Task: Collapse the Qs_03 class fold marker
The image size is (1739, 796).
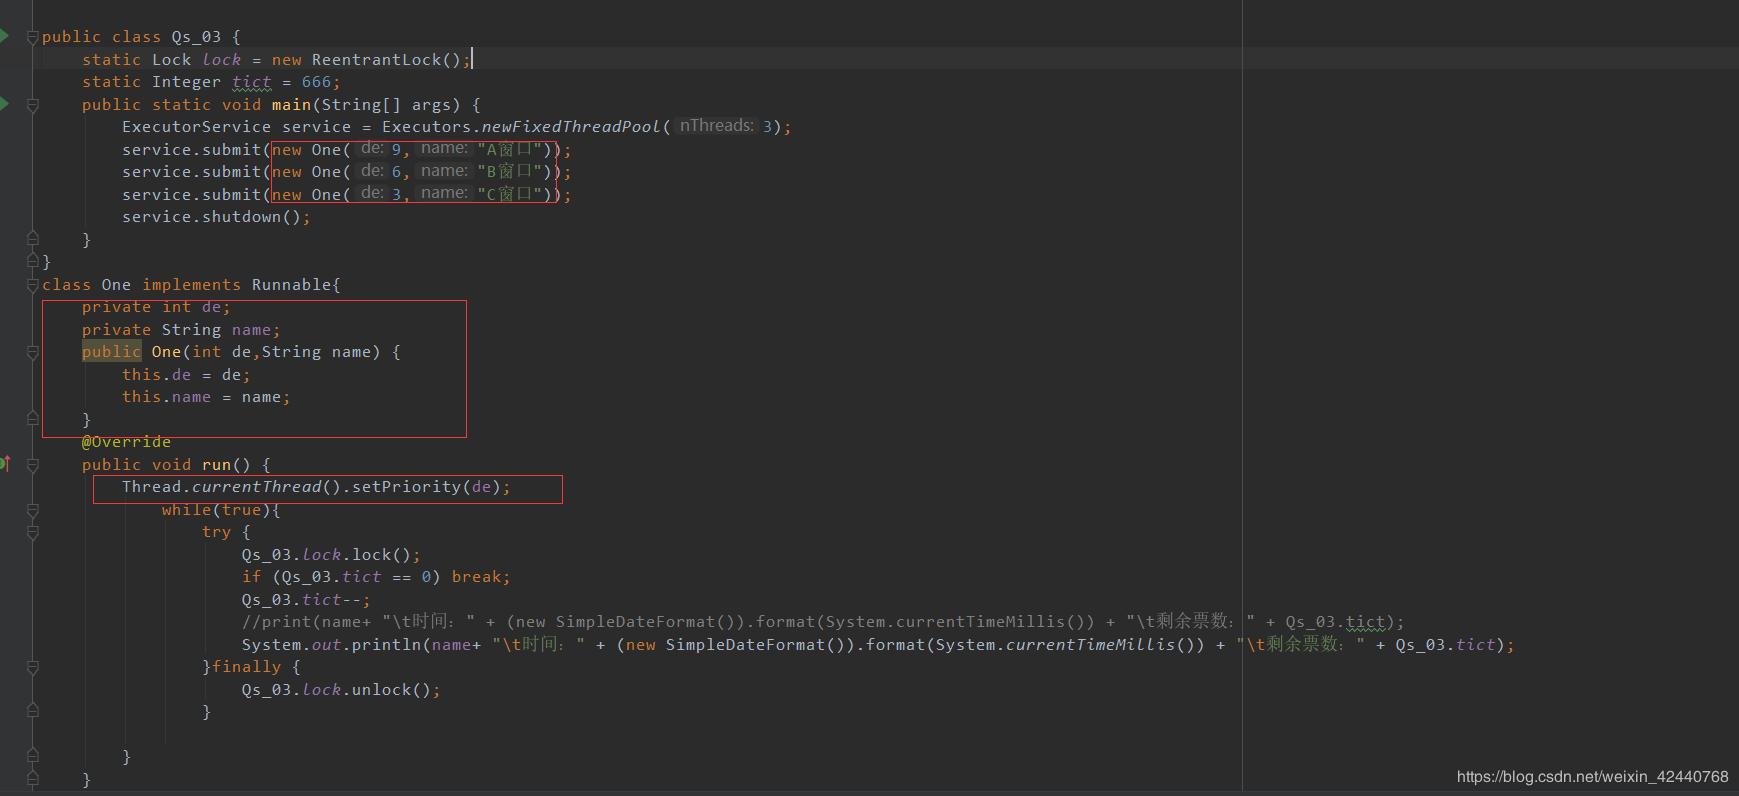Action: (x=32, y=37)
